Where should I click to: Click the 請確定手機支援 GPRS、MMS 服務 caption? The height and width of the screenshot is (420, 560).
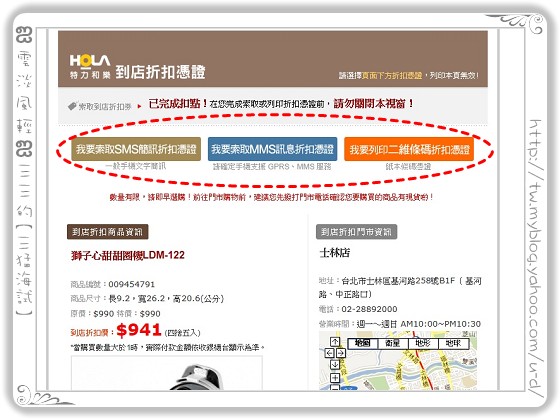[x=272, y=166]
